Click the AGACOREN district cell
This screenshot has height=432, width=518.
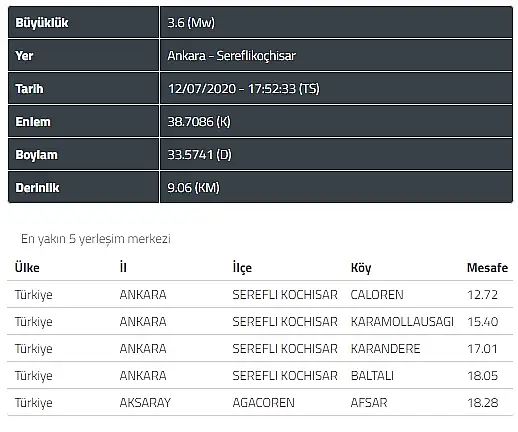(x=263, y=403)
